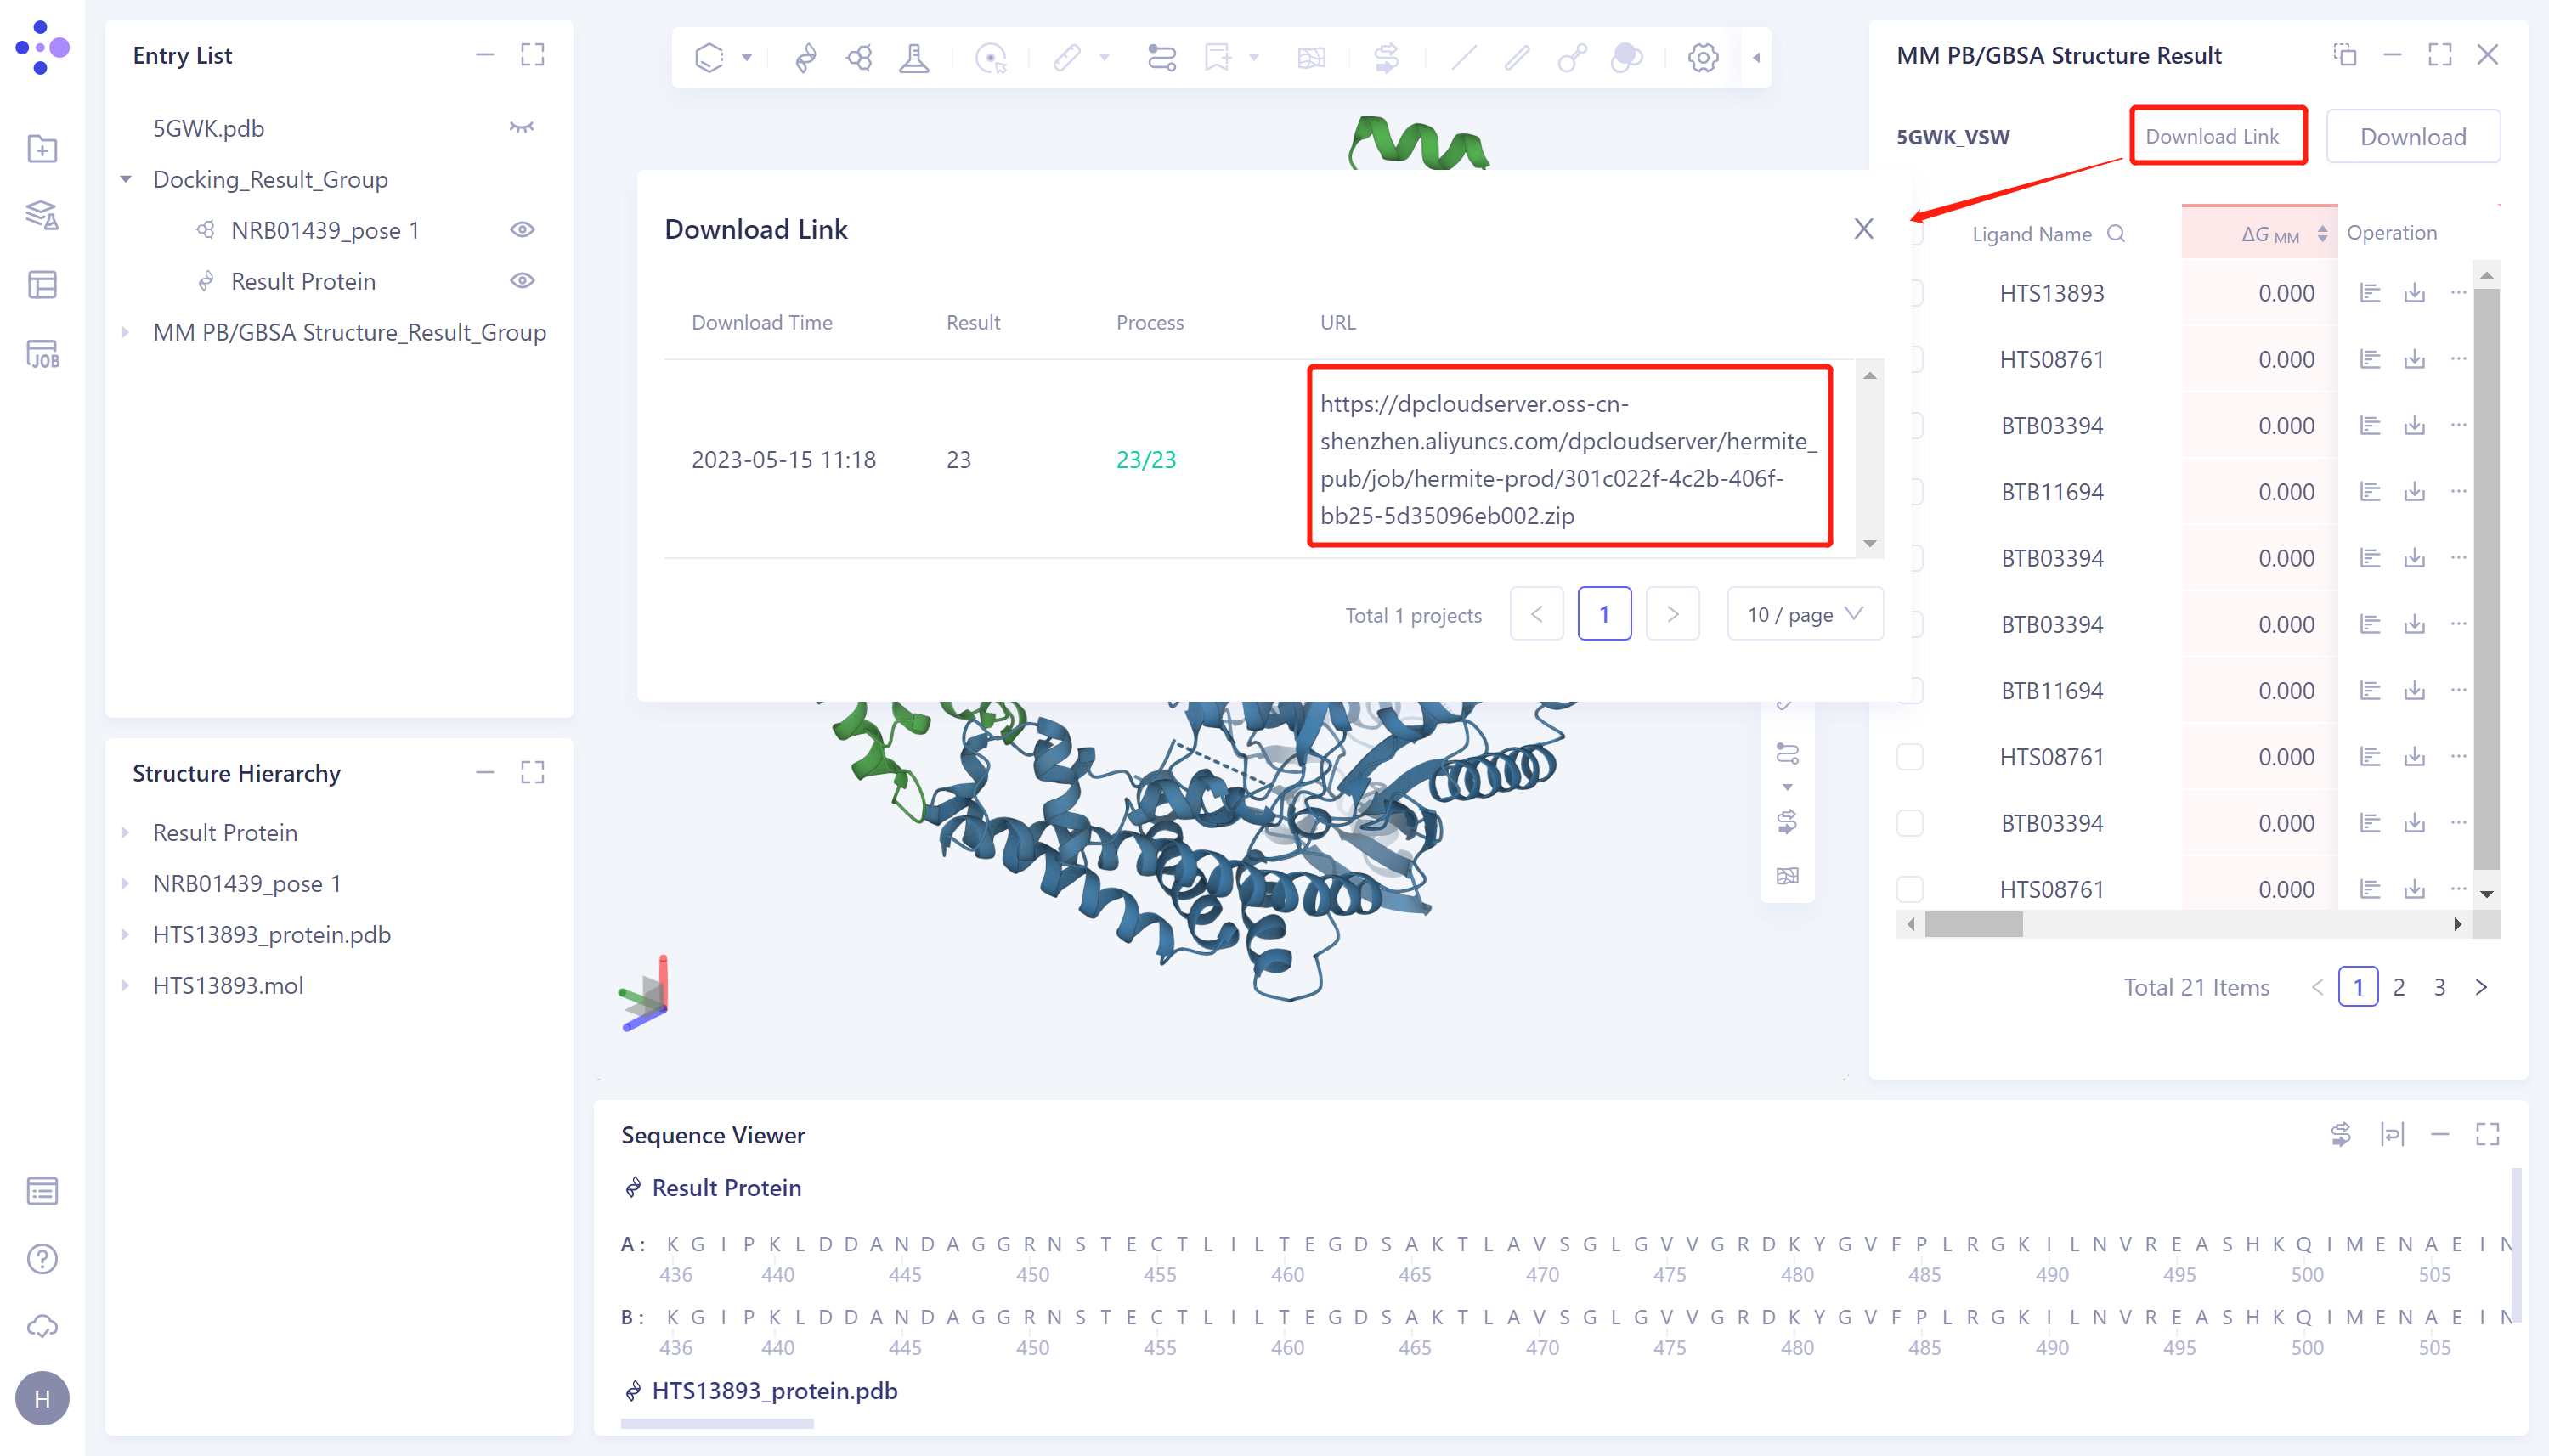Select the surface spheres tool in toolbar
The image size is (2549, 1456).
coord(1627,58)
